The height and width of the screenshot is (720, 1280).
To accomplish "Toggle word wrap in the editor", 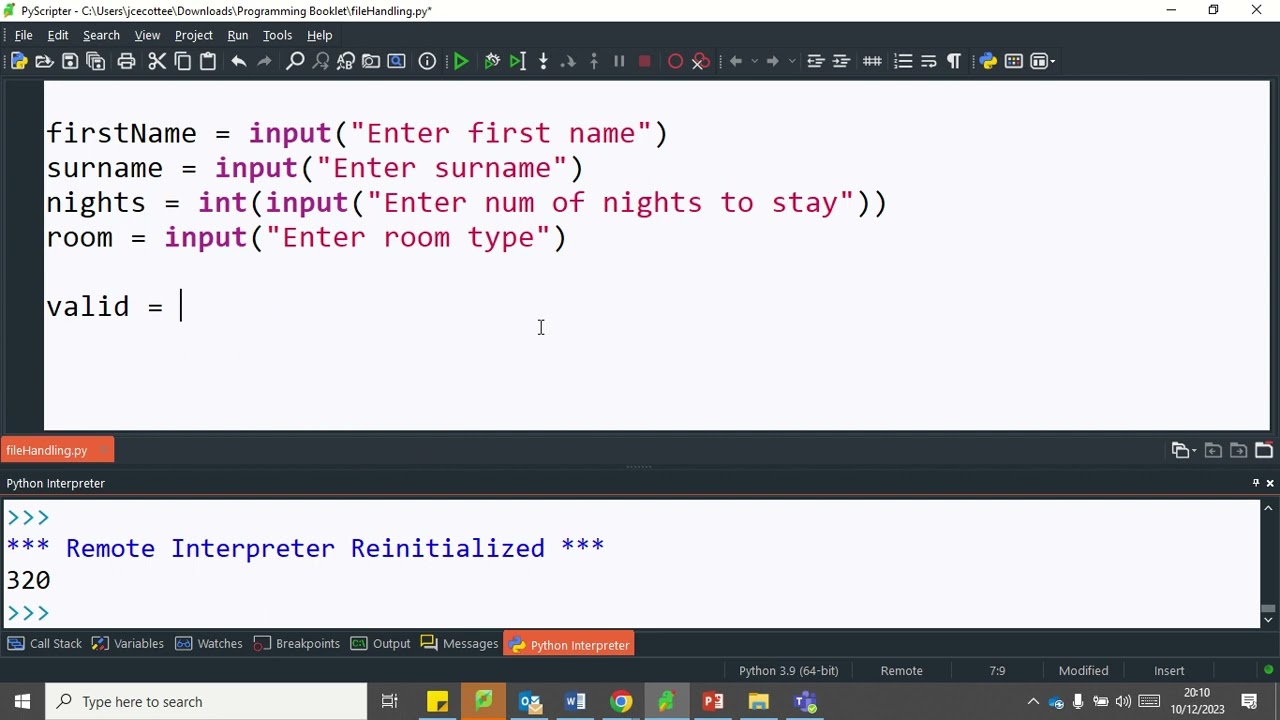I will [x=928, y=61].
